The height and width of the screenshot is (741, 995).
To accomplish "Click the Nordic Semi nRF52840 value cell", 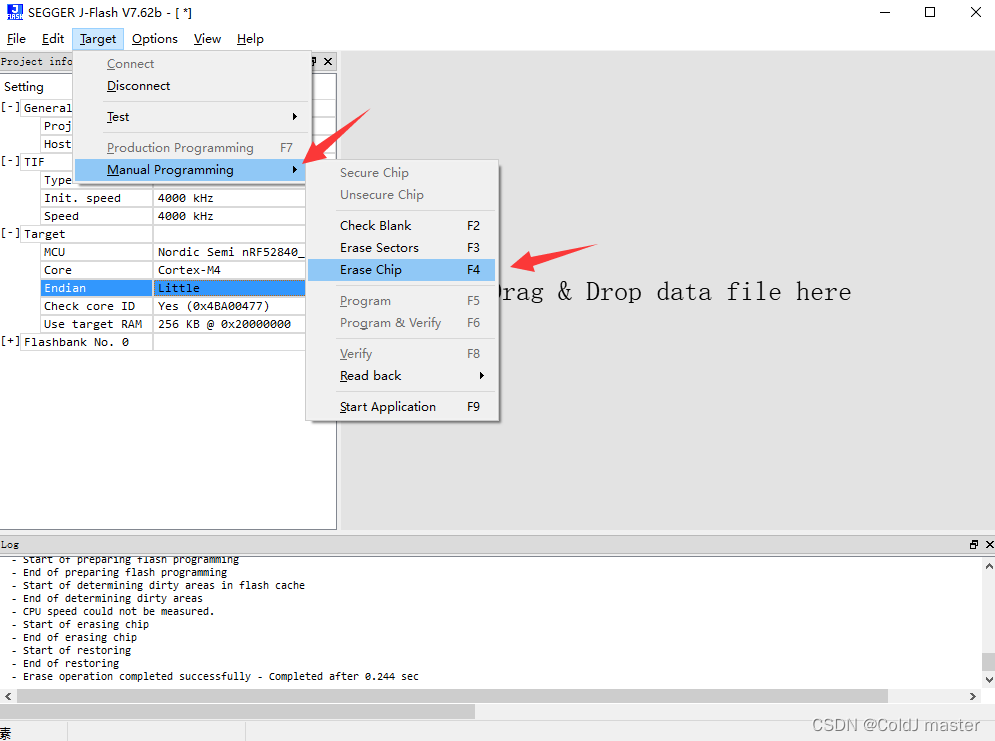I will pyautogui.click(x=230, y=252).
